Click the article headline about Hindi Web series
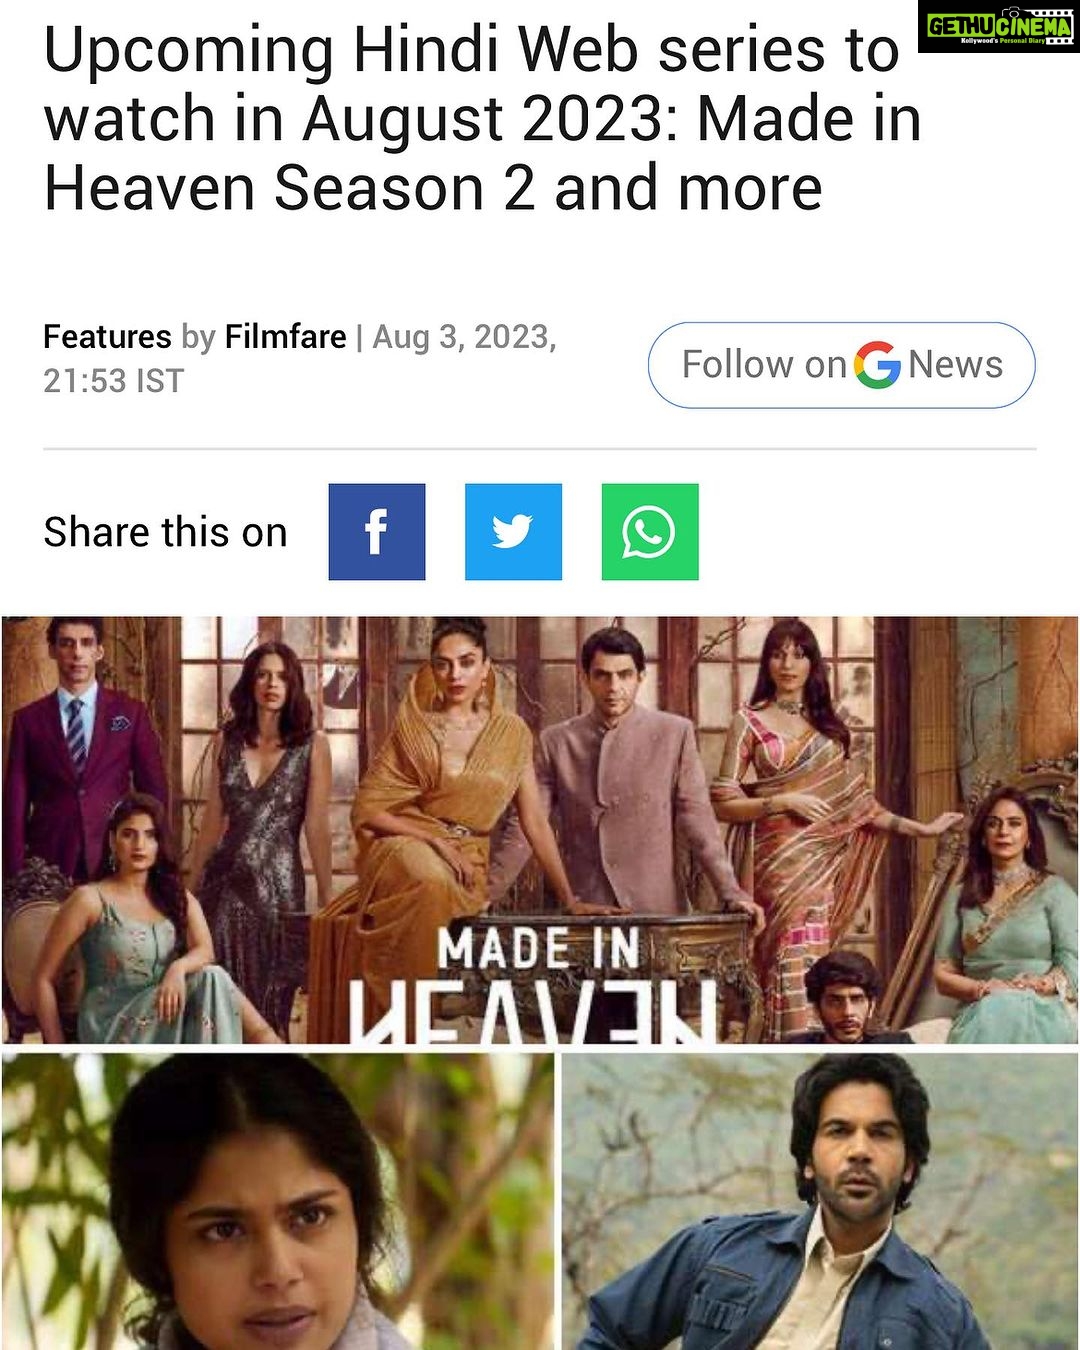 coord(482,119)
